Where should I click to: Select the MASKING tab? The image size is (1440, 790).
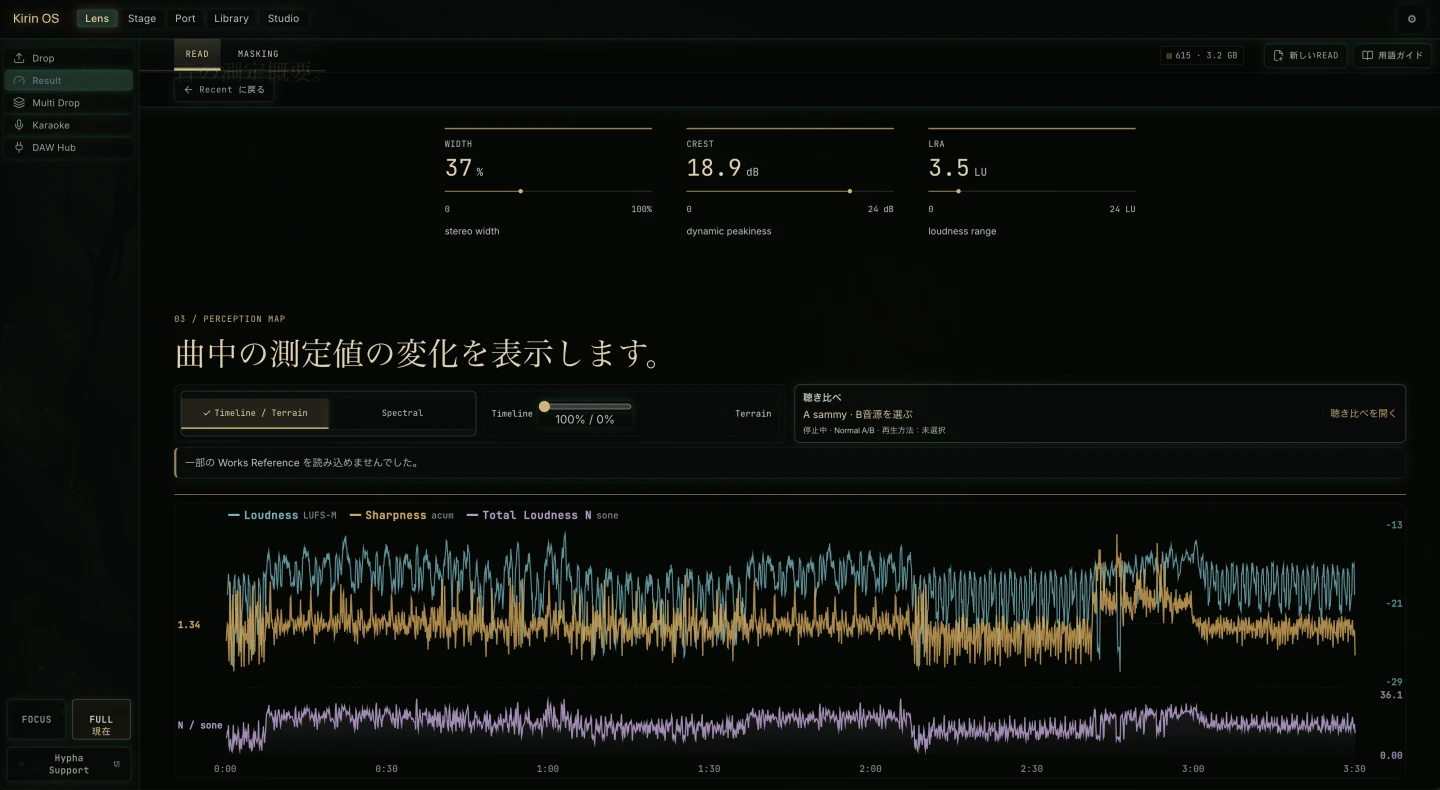pyautogui.click(x=258, y=54)
